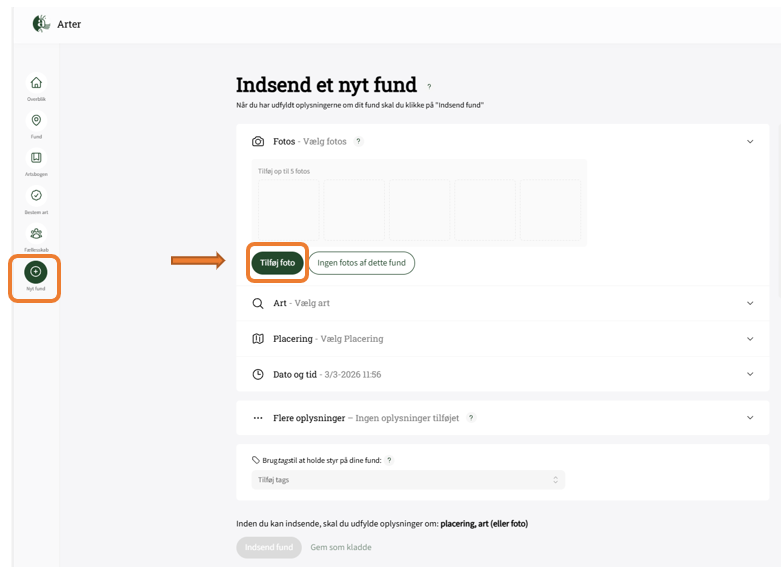This screenshot has height=570, width=783.
Task: Expand the Art section
Action: [750, 303]
